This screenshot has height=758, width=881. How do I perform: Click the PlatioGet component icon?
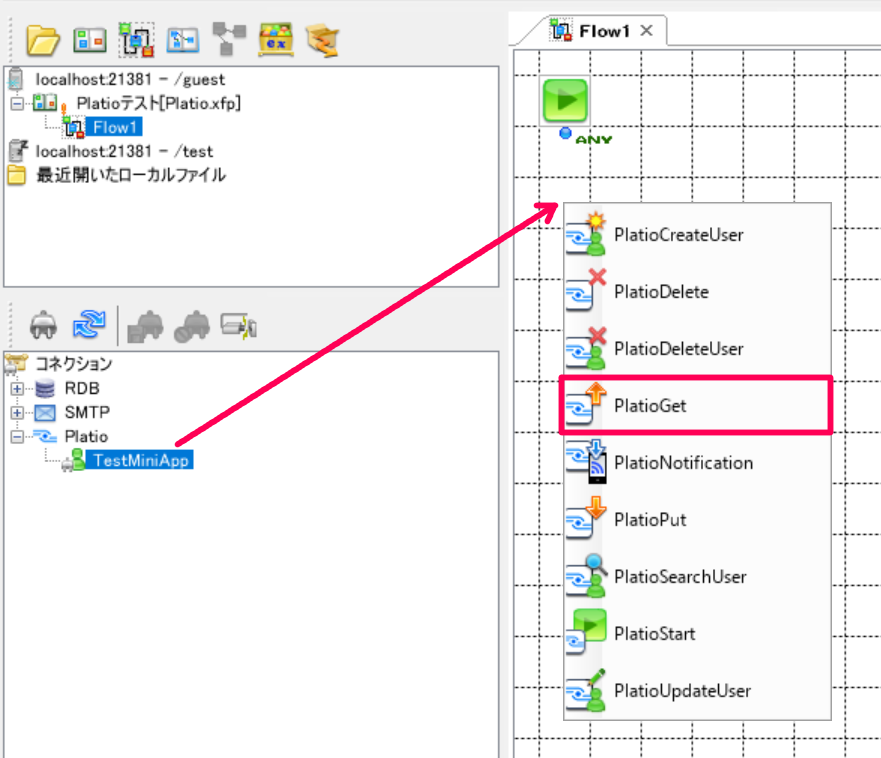585,405
